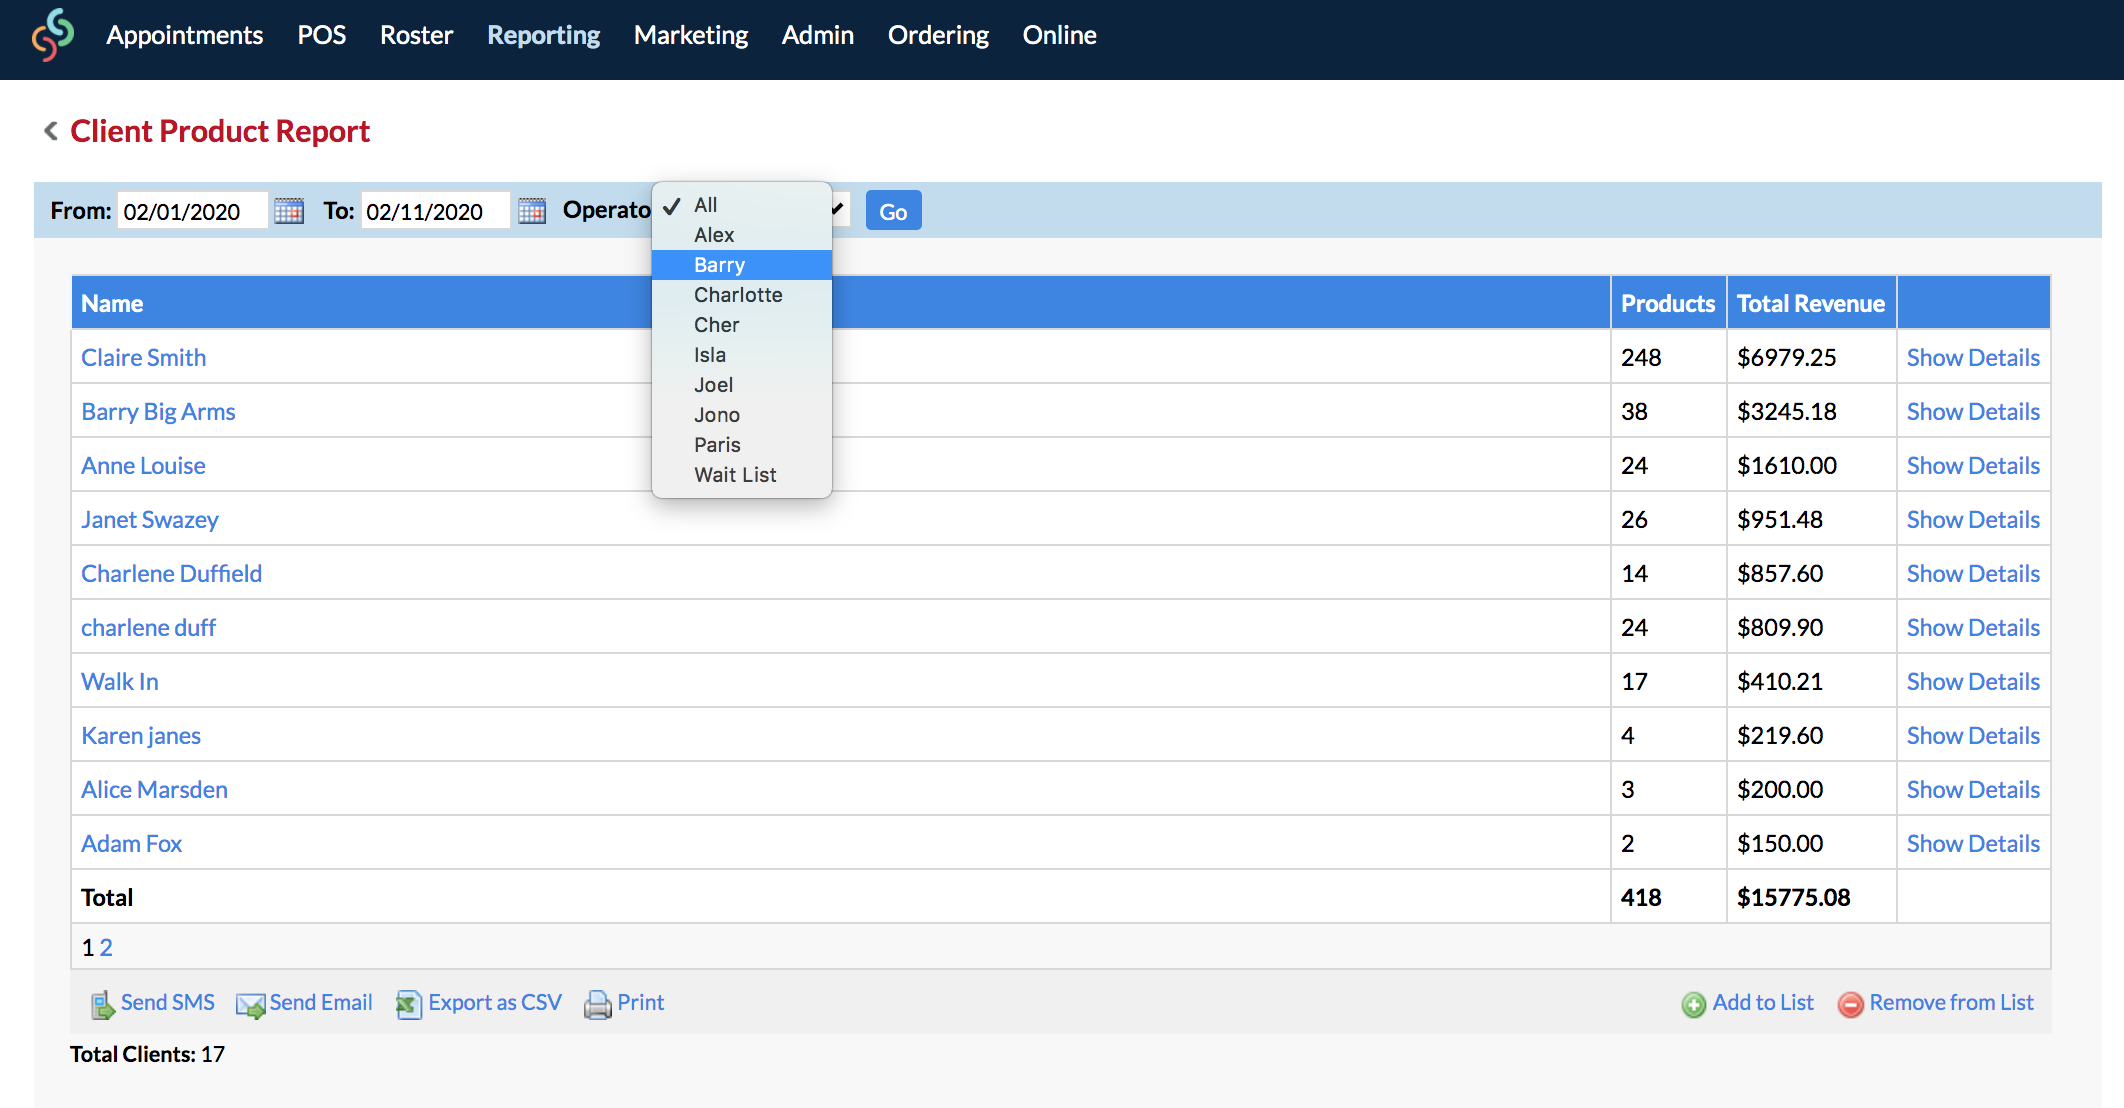The image size is (2124, 1108).
Task: Choose Wait List in the operator dropdown
Action: (x=742, y=475)
